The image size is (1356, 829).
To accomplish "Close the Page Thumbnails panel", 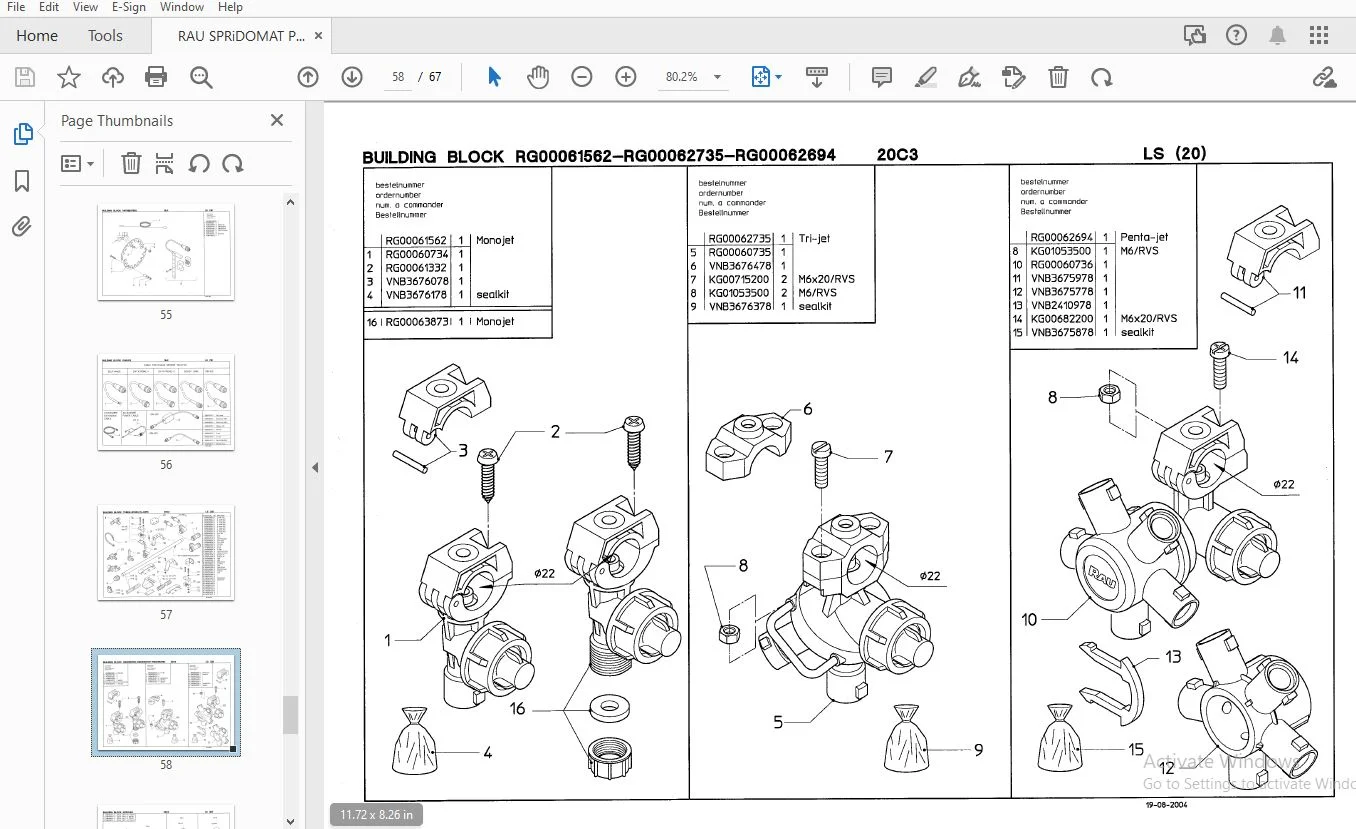I will coord(277,120).
